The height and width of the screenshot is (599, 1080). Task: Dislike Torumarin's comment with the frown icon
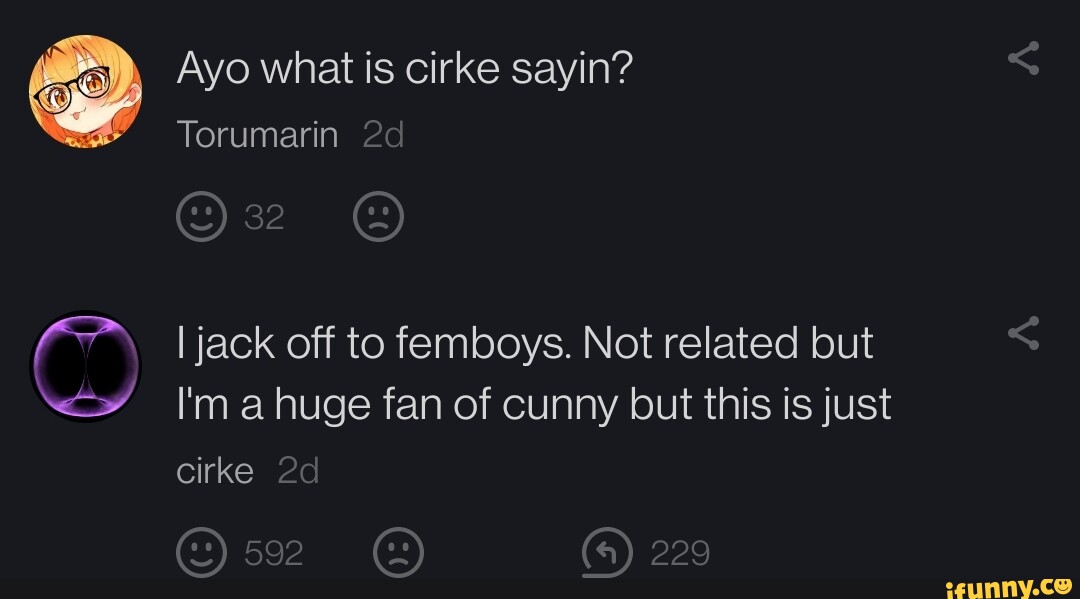point(380,215)
